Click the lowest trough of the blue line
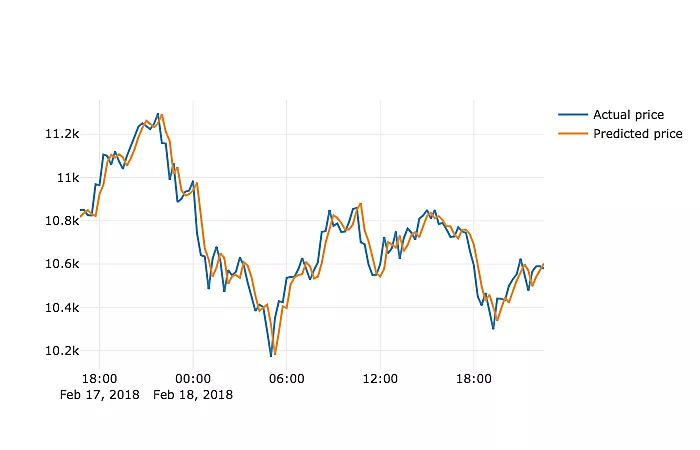700x450 pixels. [270, 355]
